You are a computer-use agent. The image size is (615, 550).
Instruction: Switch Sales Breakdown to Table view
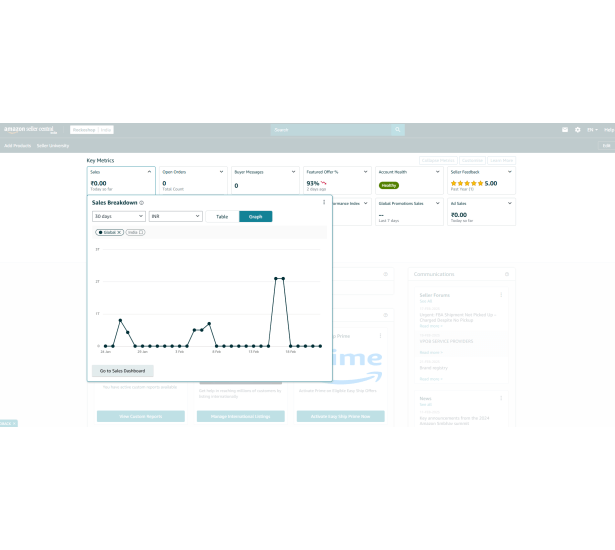[222, 216]
